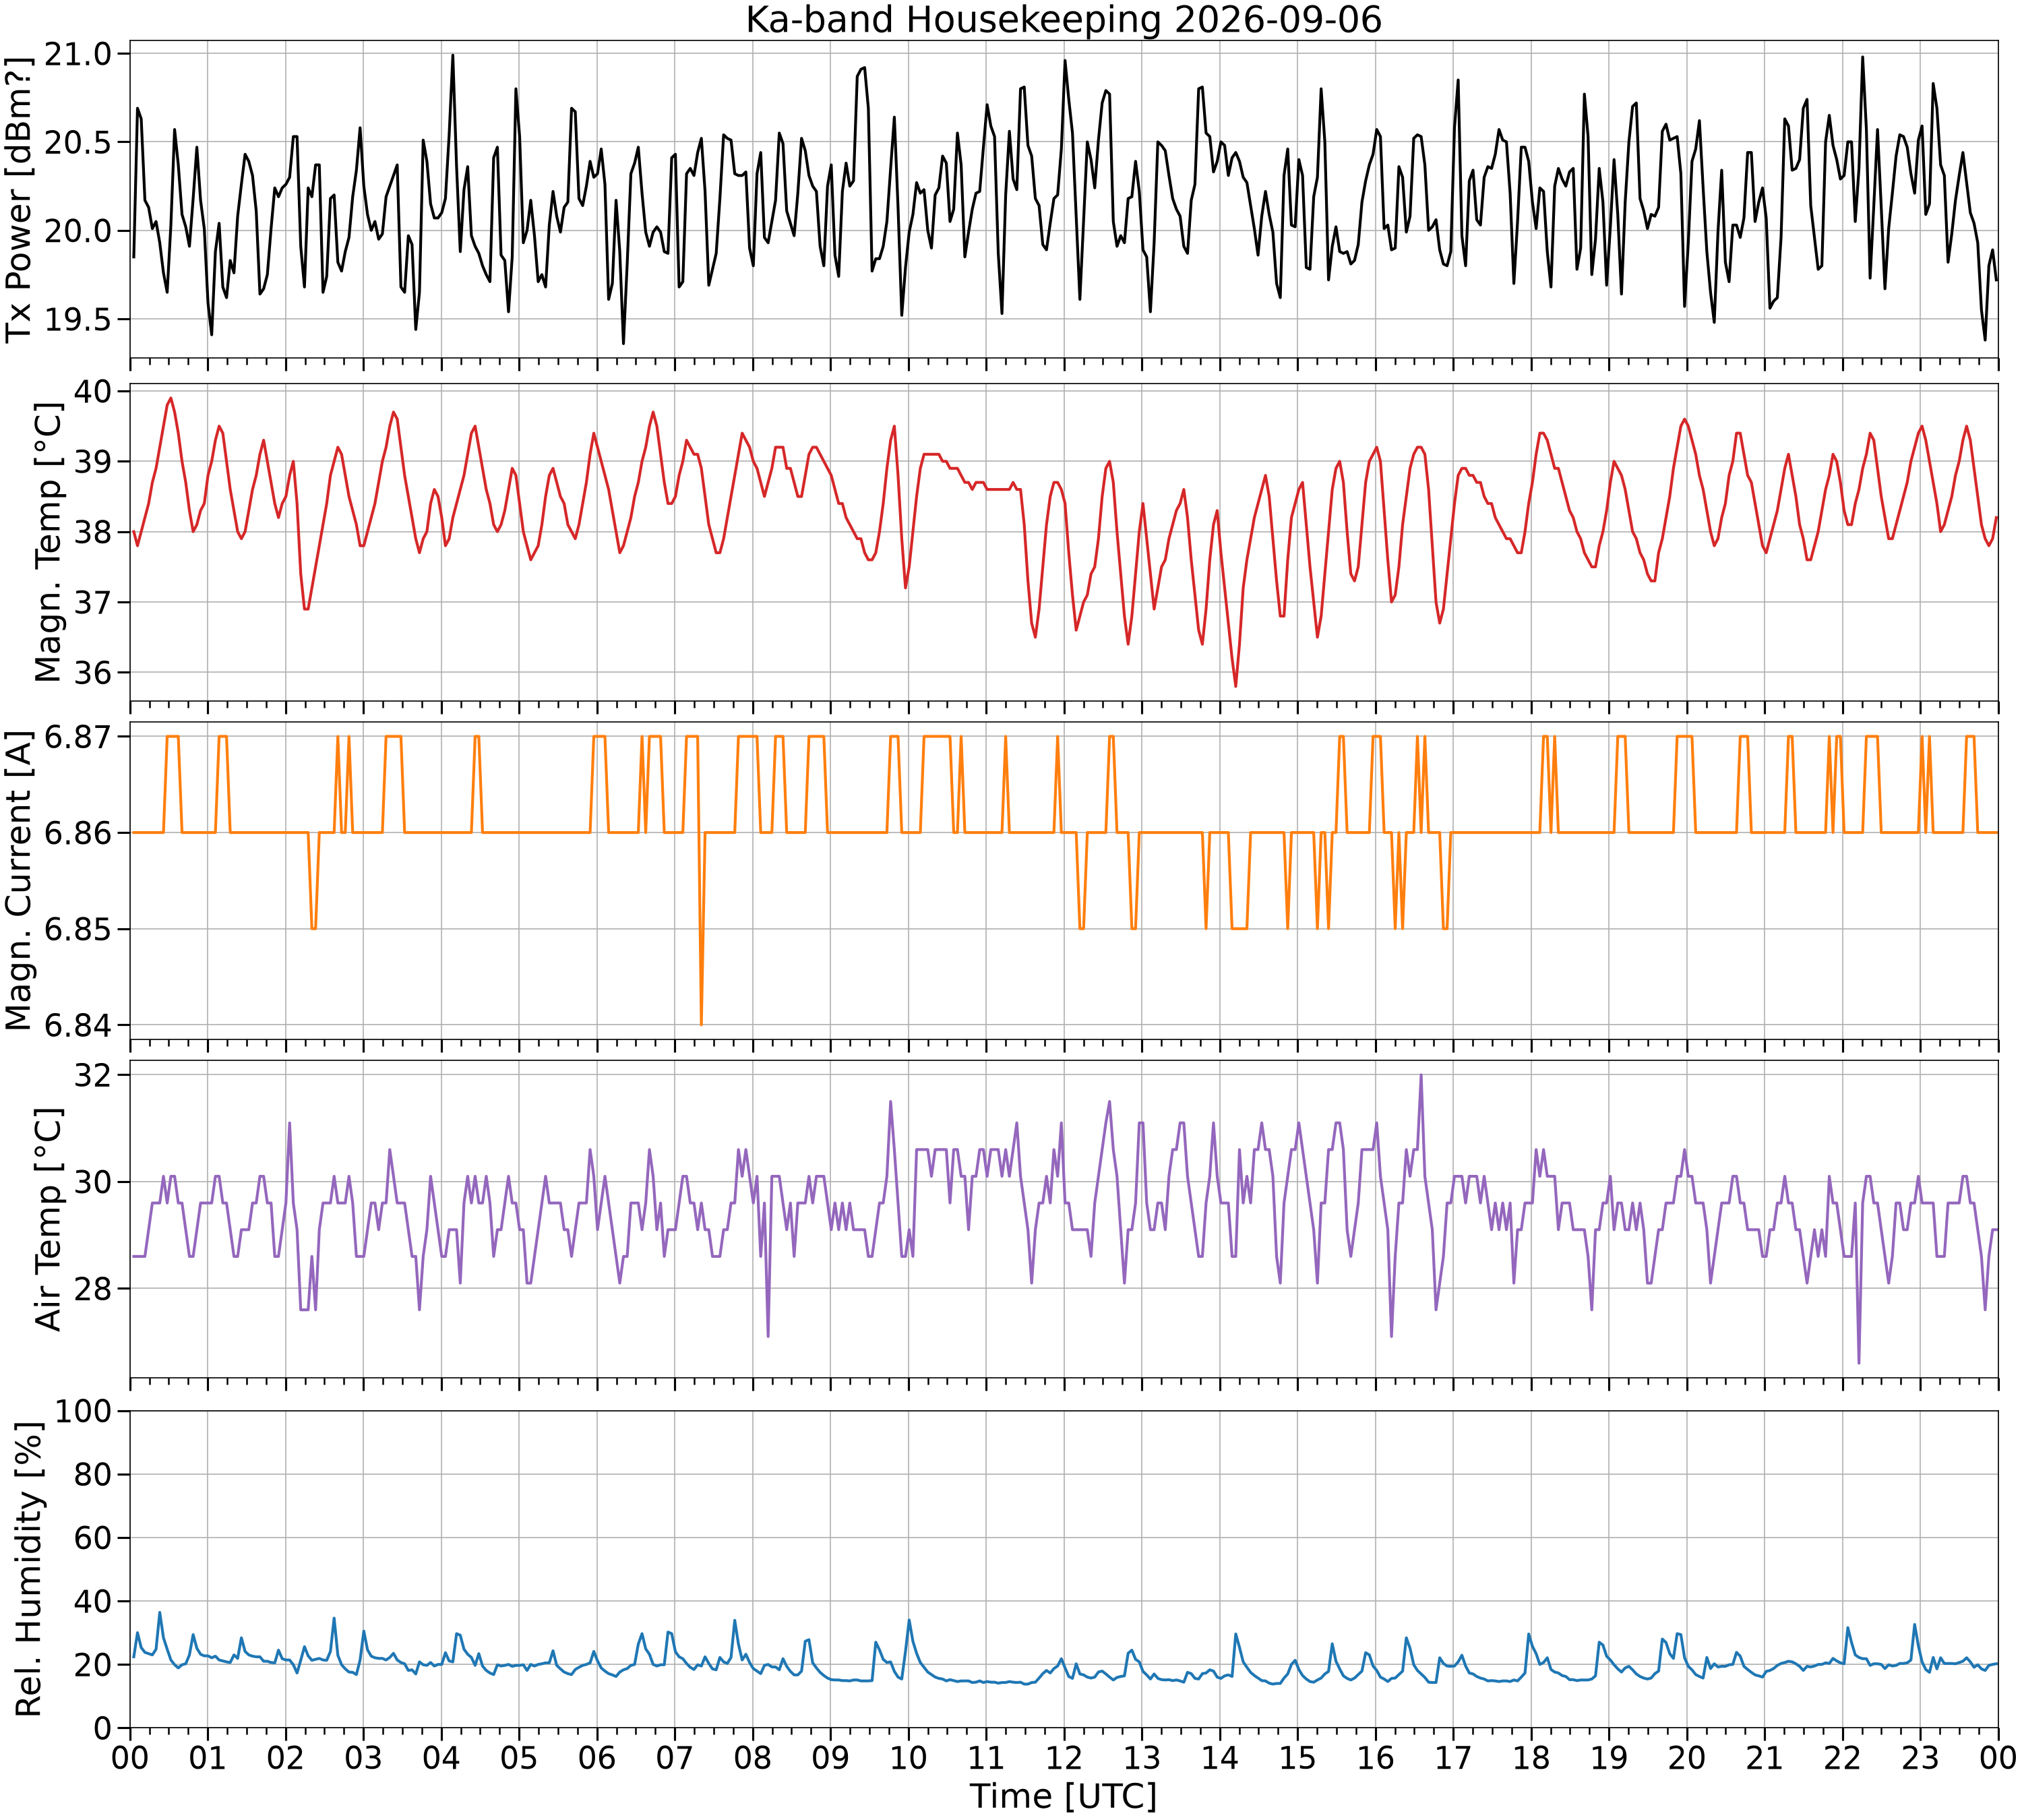Click the Ka-band Housekeeping 2026-09-06 title
Viewport: 2022px width, 1820px height.
[1063, 20]
